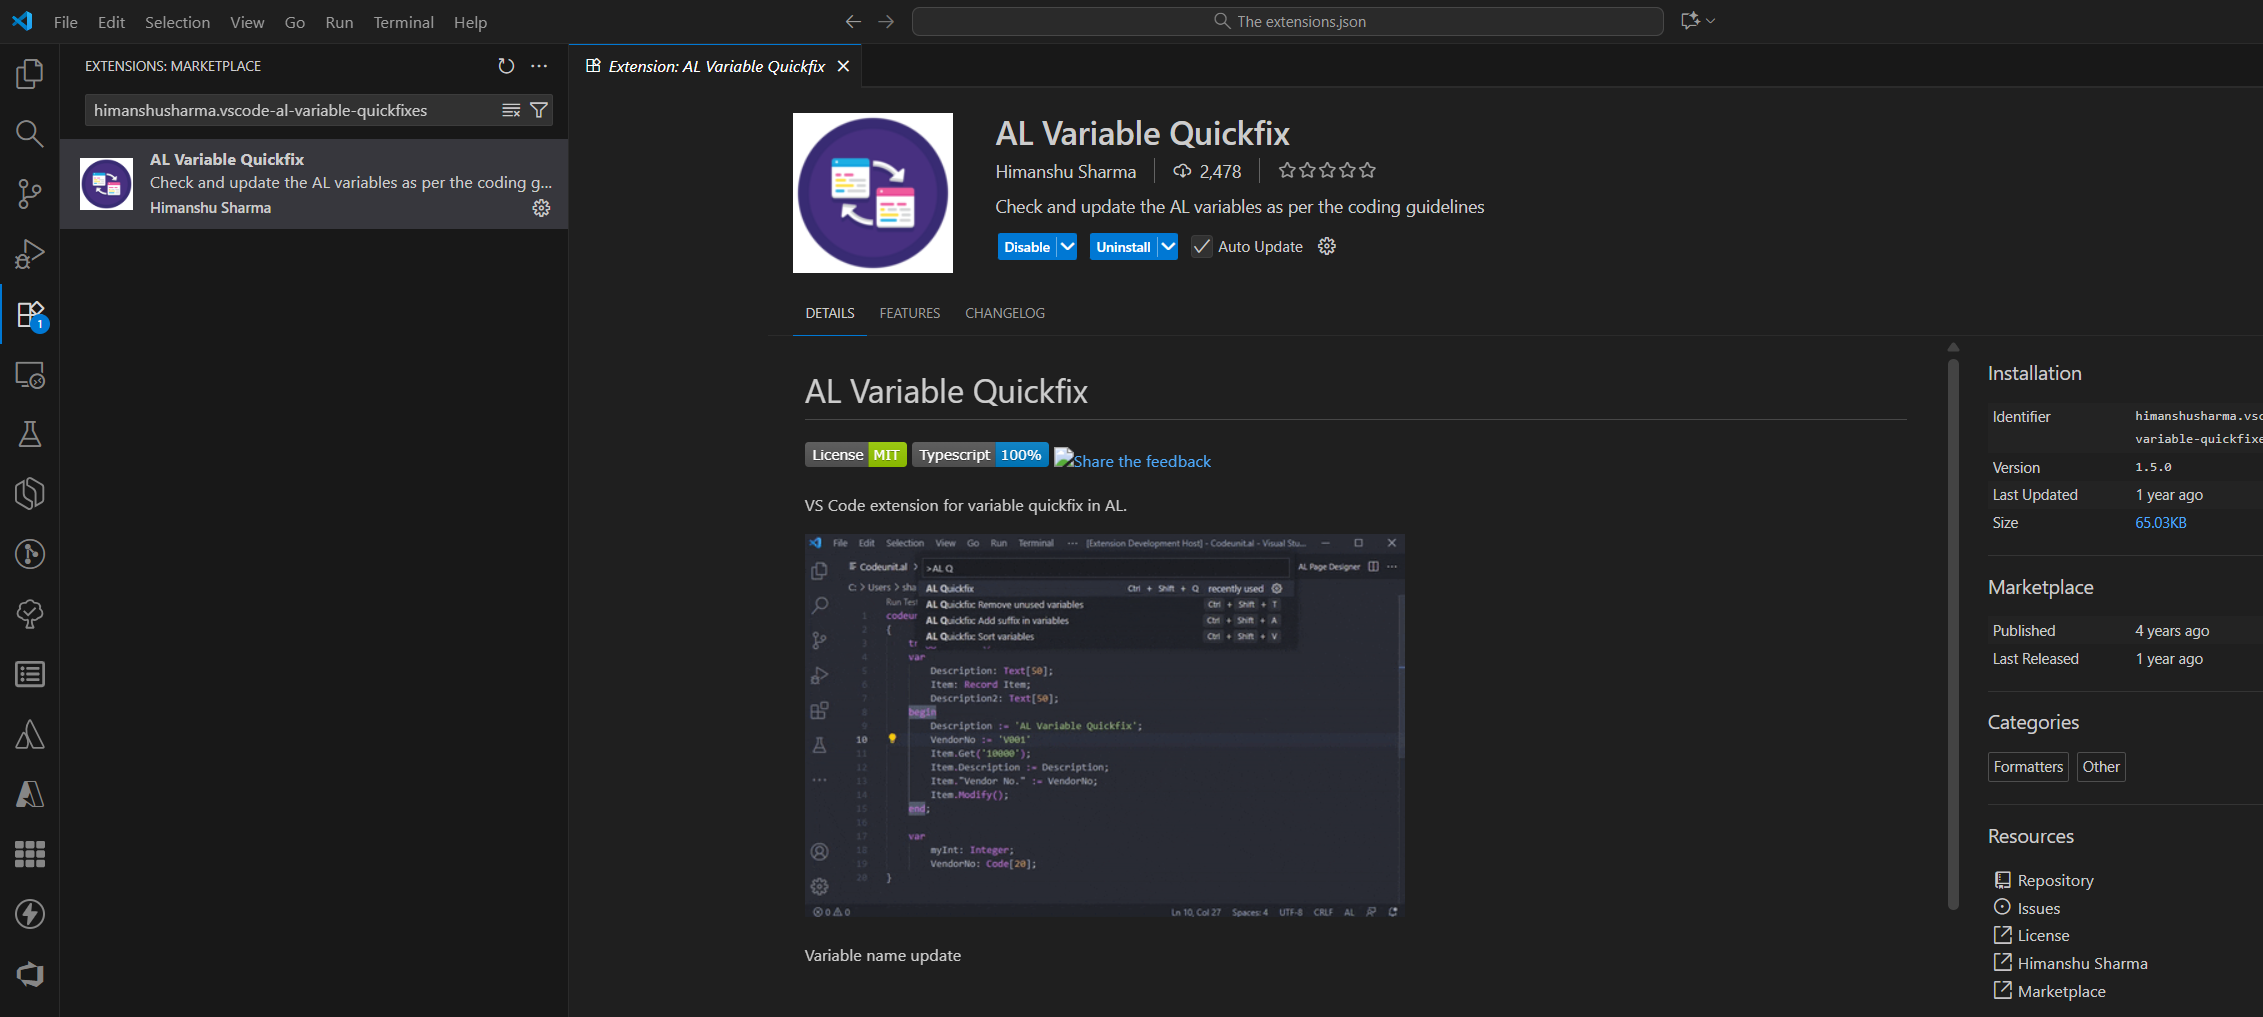Expand the Uninstall button dropdown arrow

coord(1168,247)
